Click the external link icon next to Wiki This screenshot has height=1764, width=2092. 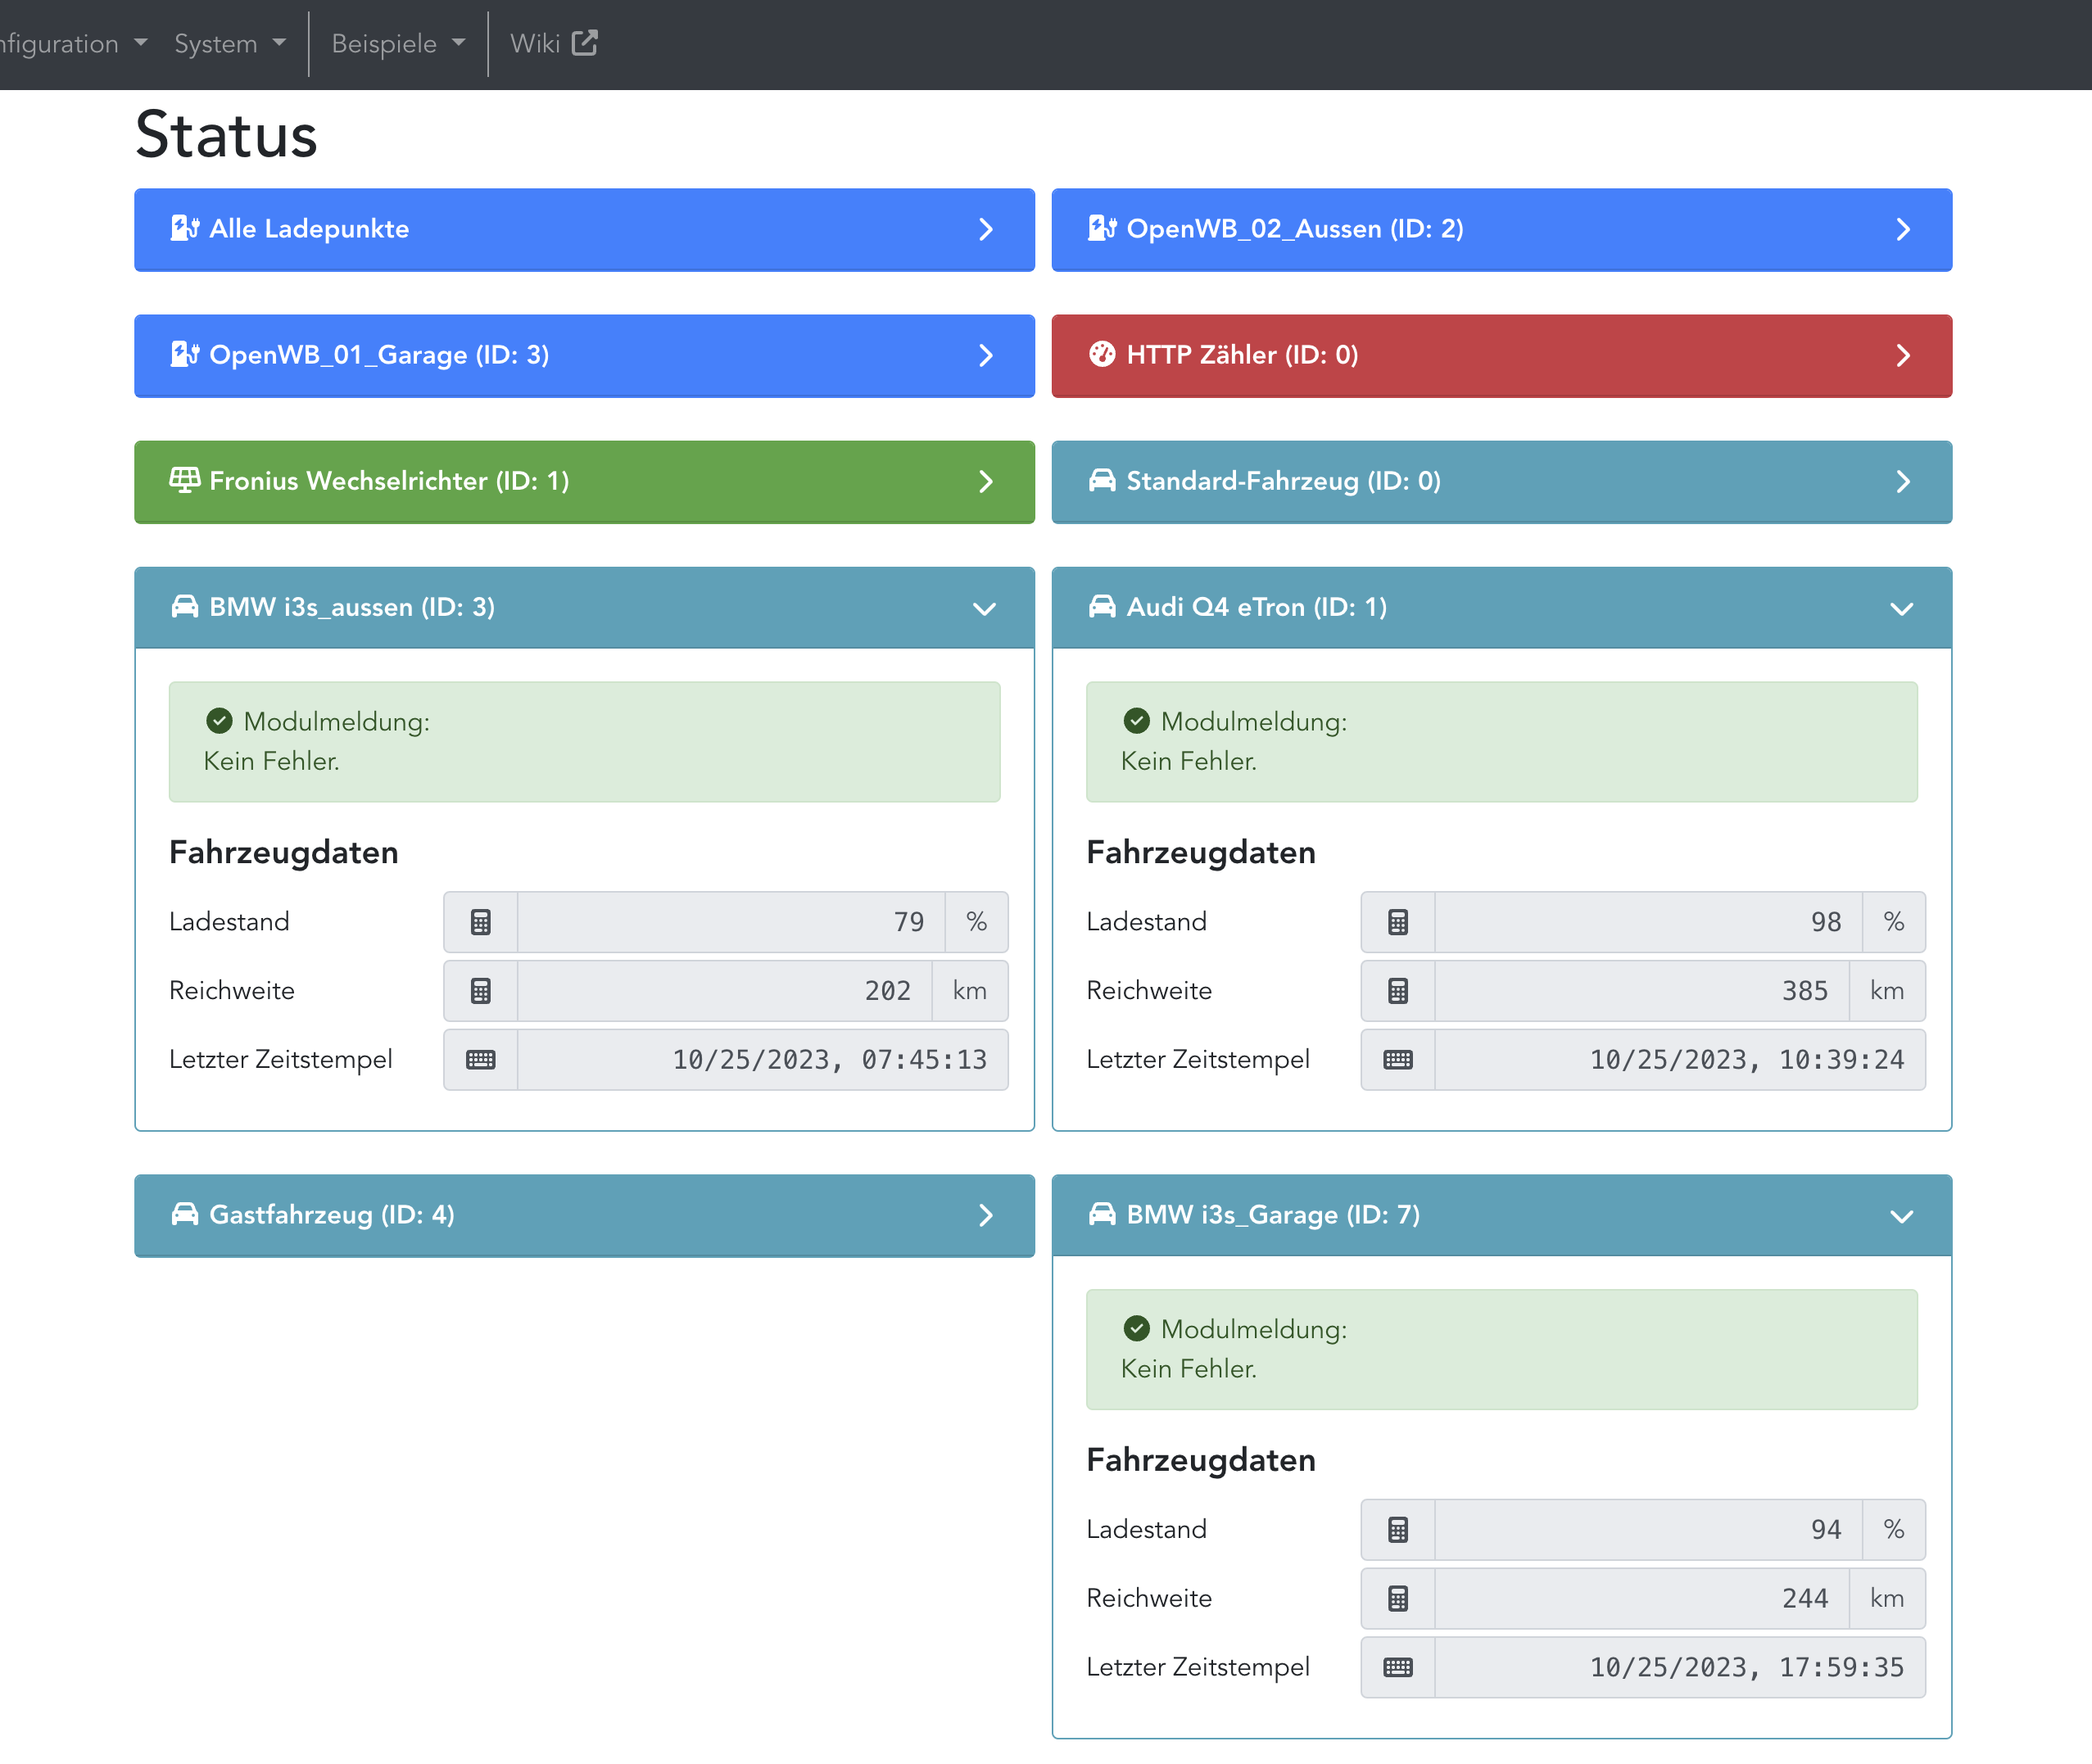point(584,43)
